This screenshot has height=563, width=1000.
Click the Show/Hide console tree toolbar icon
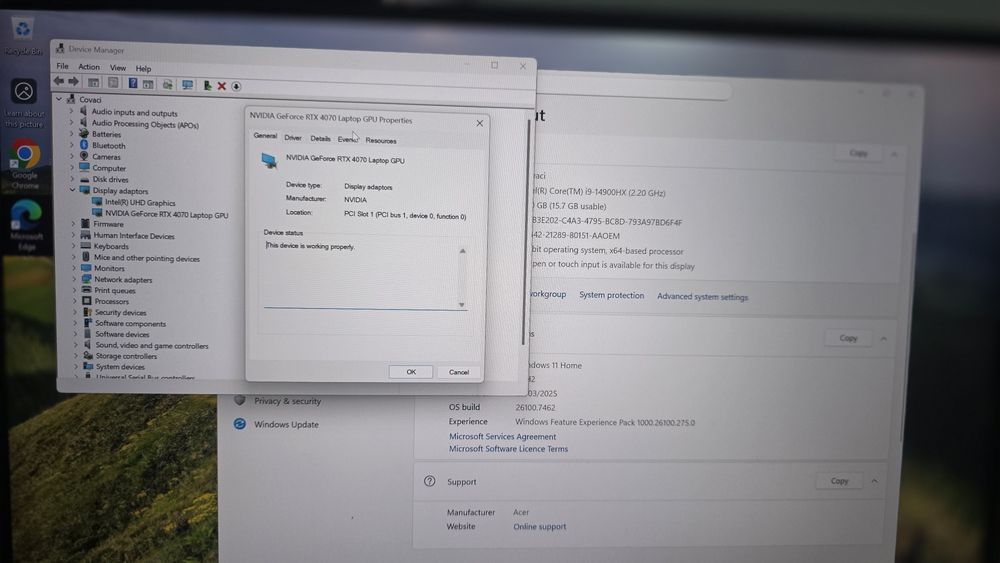pyautogui.click(x=94, y=82)
